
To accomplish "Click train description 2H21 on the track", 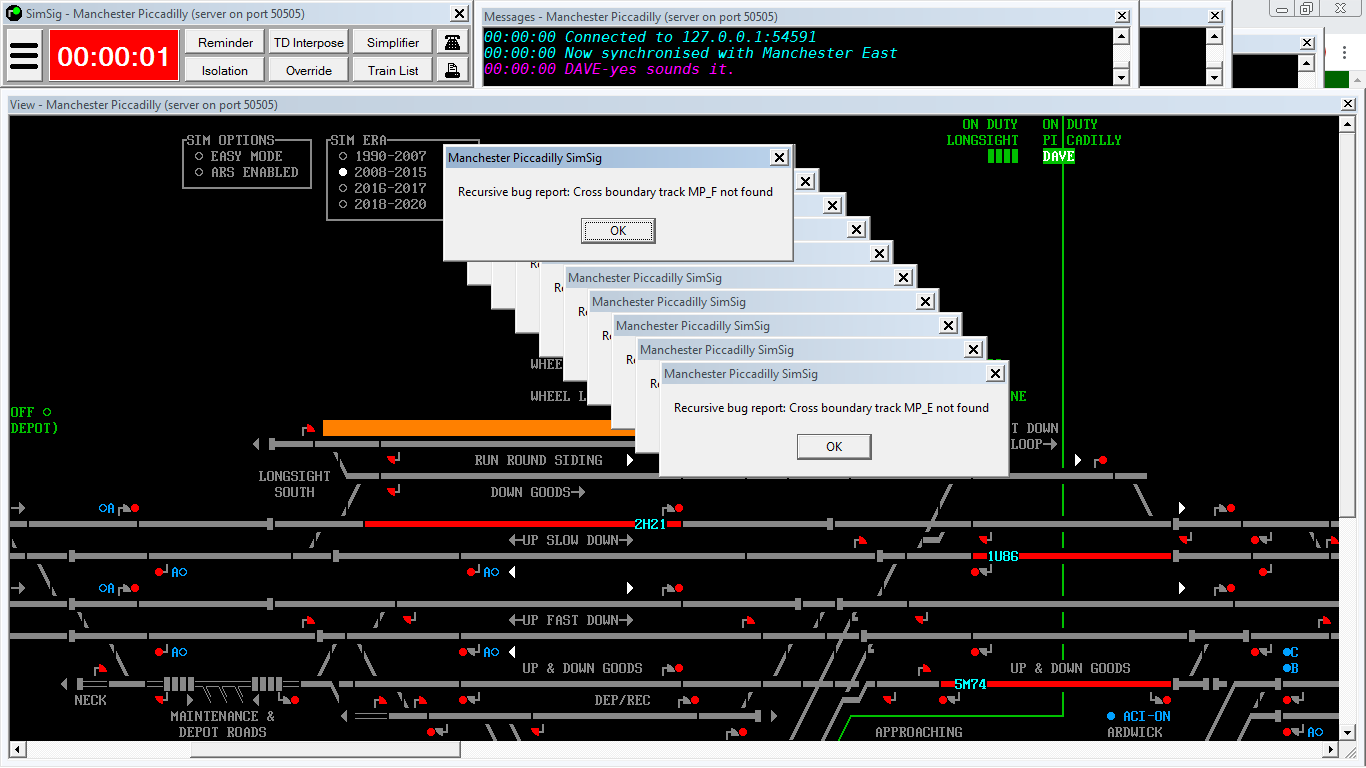I will coord(650,524).
